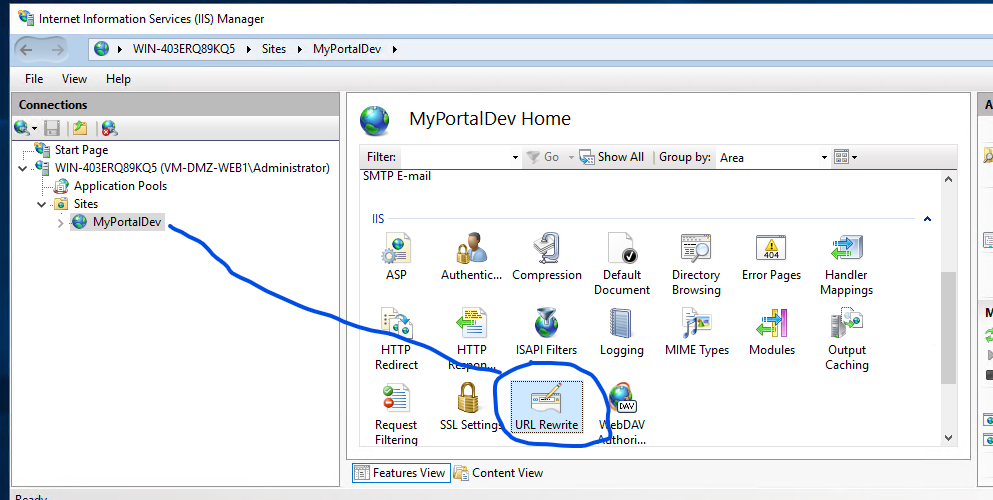Open Request Filtering feature
Screen dimensions: 993x500
pos(396,414)
